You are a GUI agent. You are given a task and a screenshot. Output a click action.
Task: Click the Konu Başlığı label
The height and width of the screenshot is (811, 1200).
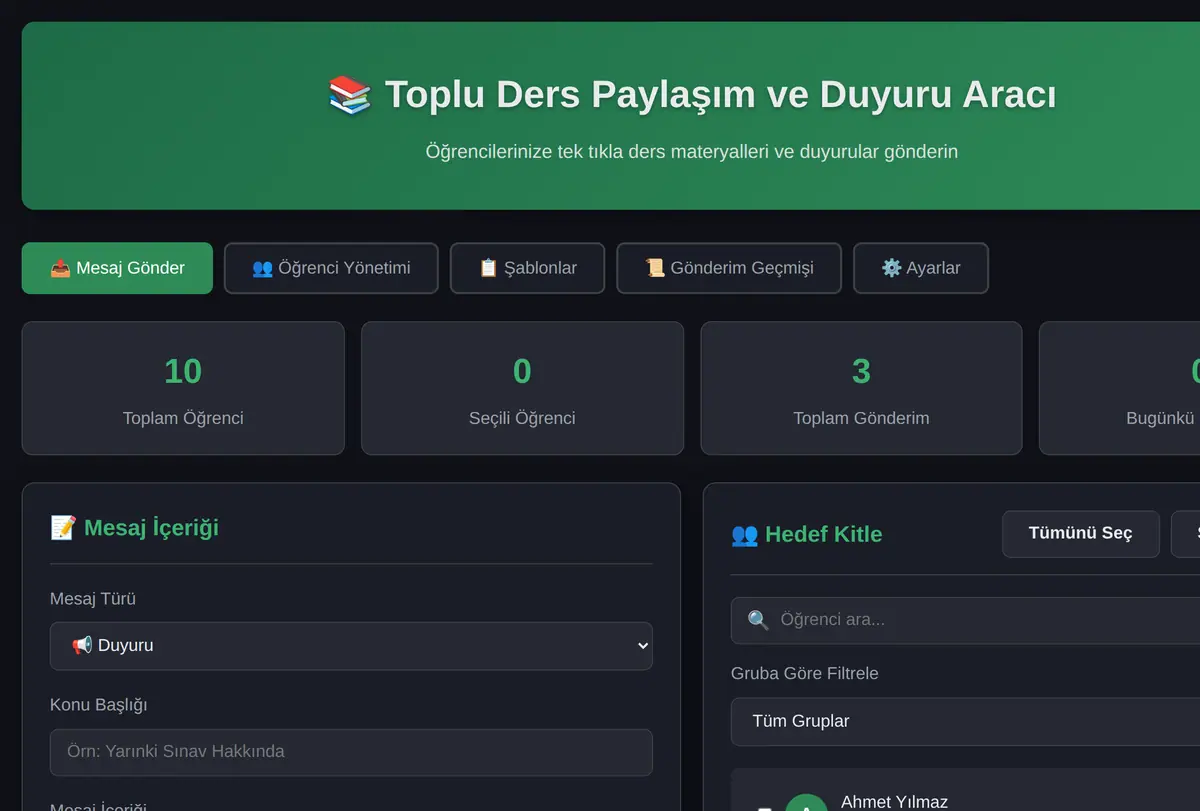click(98, 705)
